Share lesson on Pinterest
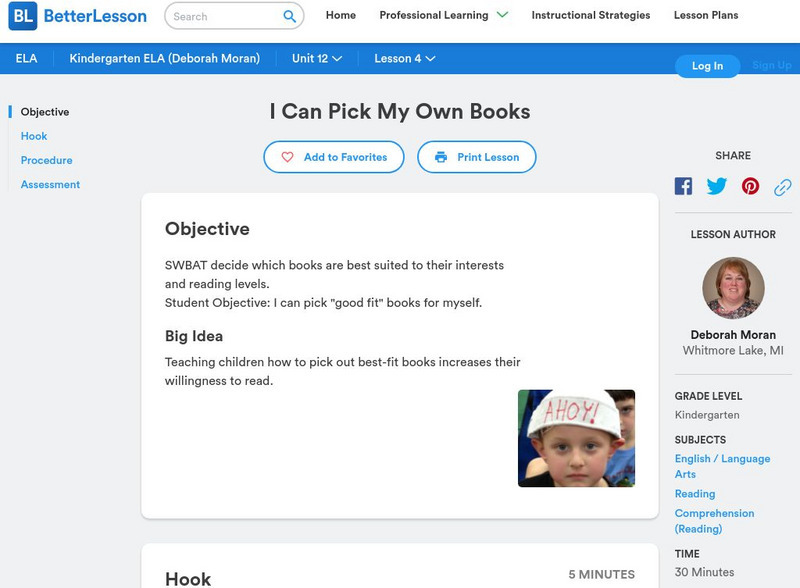This screenshot has width=800, height=588. [750, 186]
